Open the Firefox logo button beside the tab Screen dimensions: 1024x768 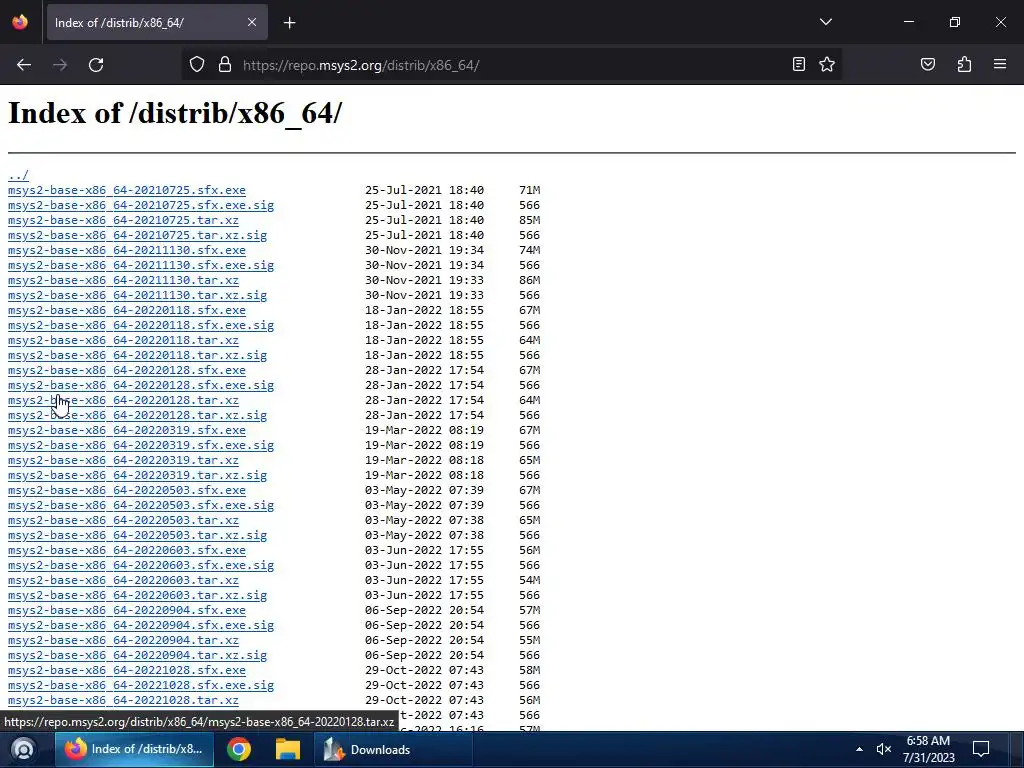coord(20,22)
